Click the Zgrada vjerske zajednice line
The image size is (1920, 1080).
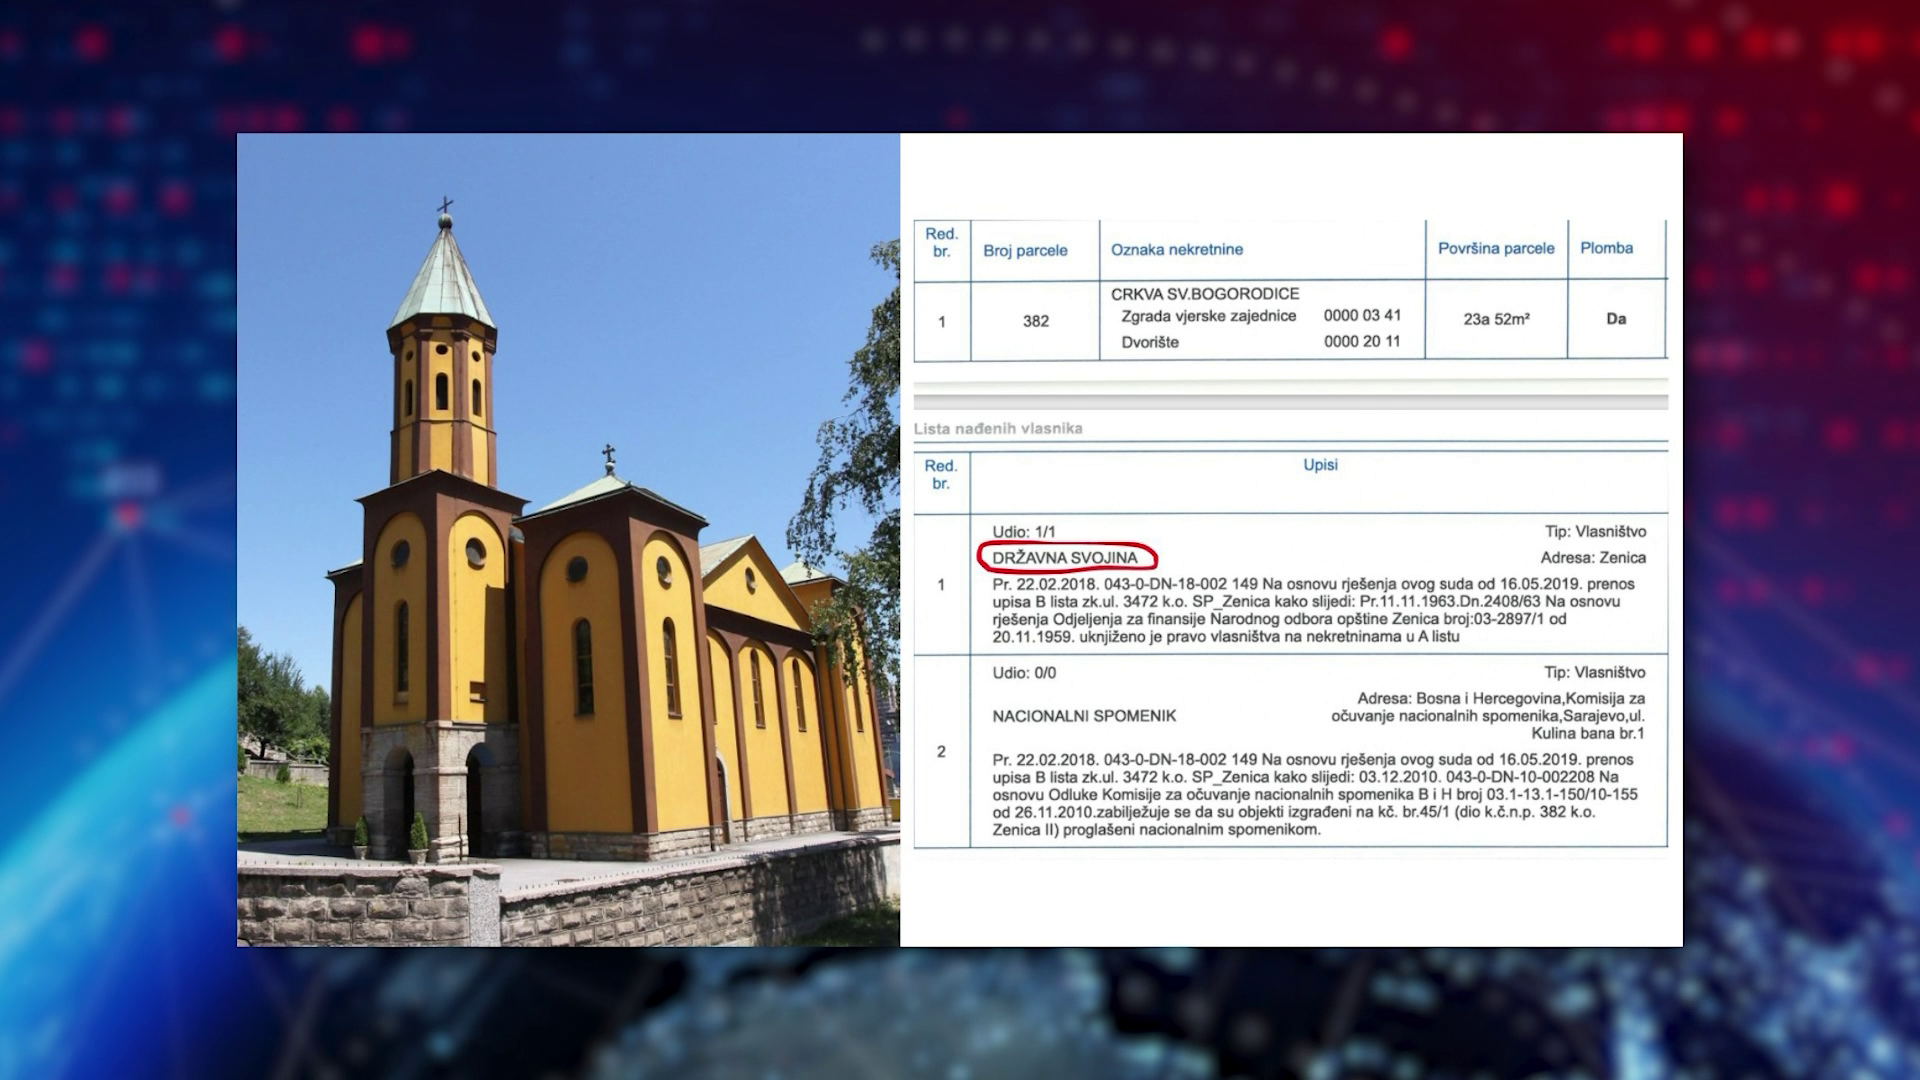pos(1208,316)
